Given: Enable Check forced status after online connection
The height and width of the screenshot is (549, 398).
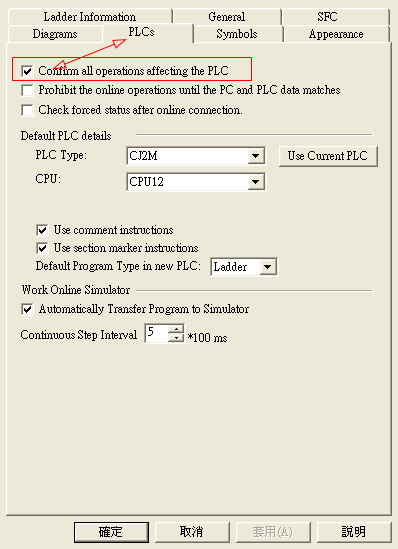Looking at the screenshot, I should tap(27, 110).
